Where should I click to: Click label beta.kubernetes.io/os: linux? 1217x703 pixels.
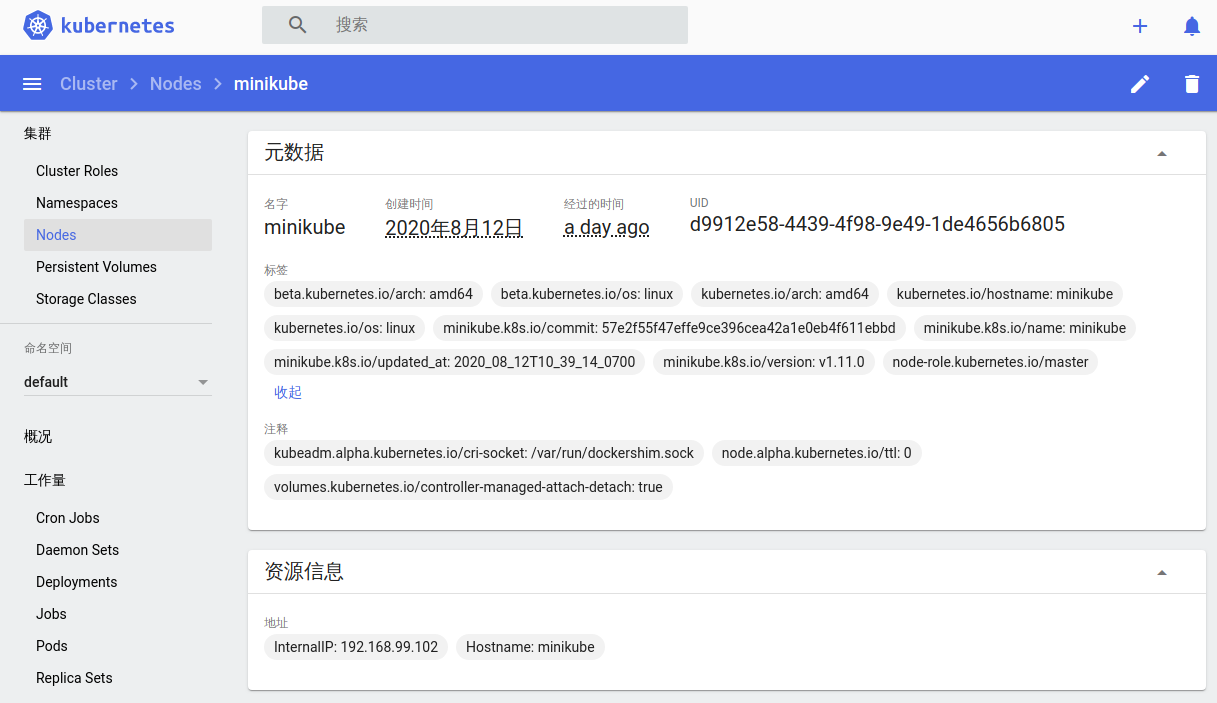[x=587, y=294]
